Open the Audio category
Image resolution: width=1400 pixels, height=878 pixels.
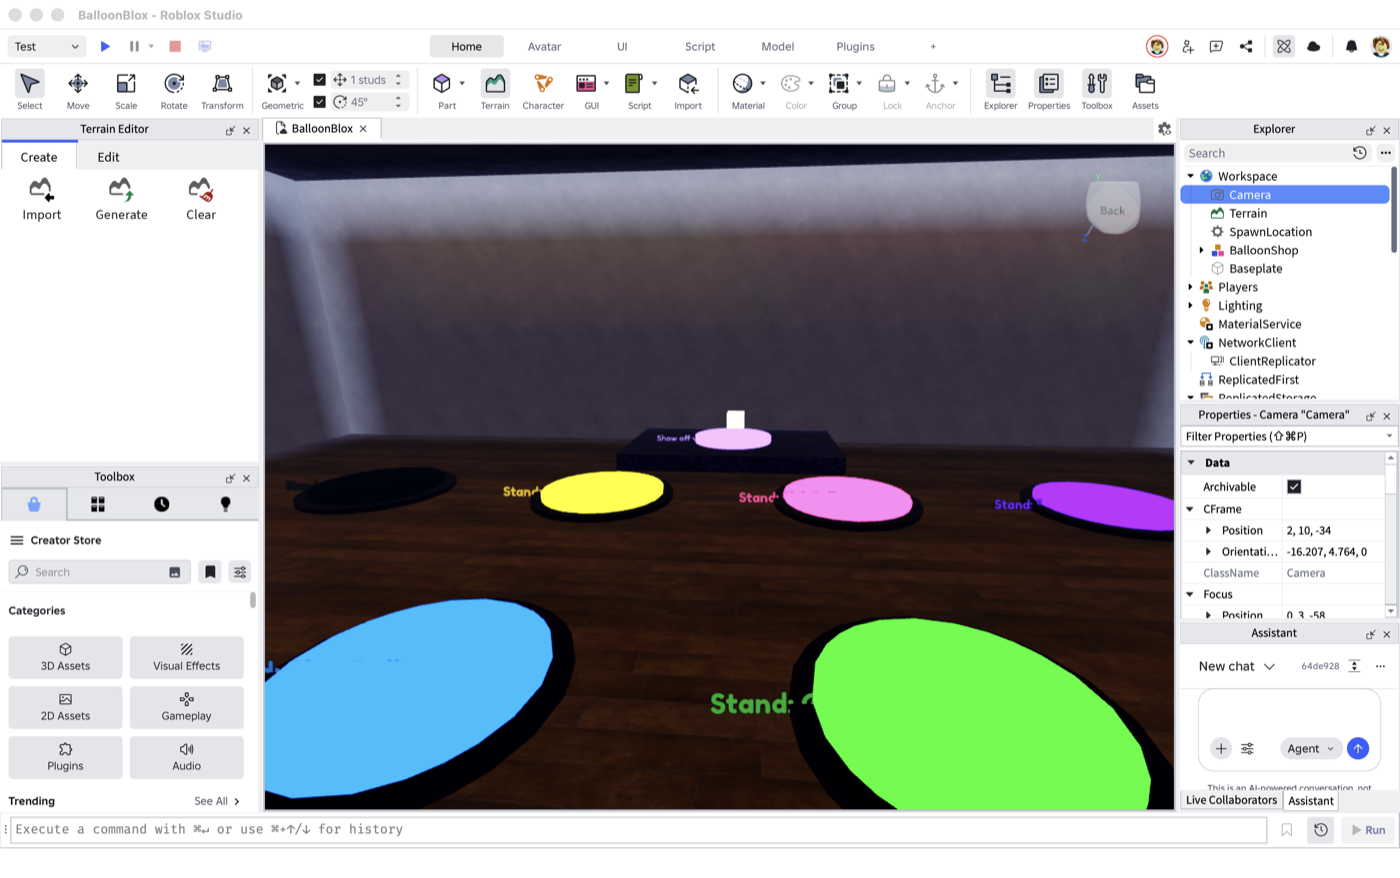186,757
